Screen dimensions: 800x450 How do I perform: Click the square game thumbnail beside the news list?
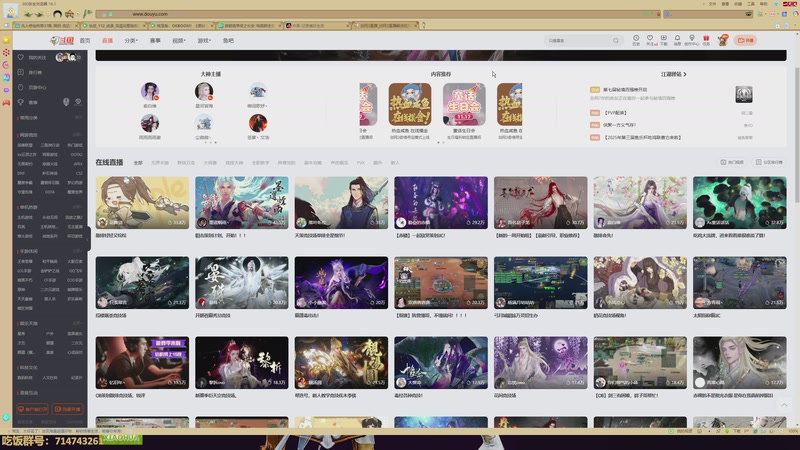point(744,94)
